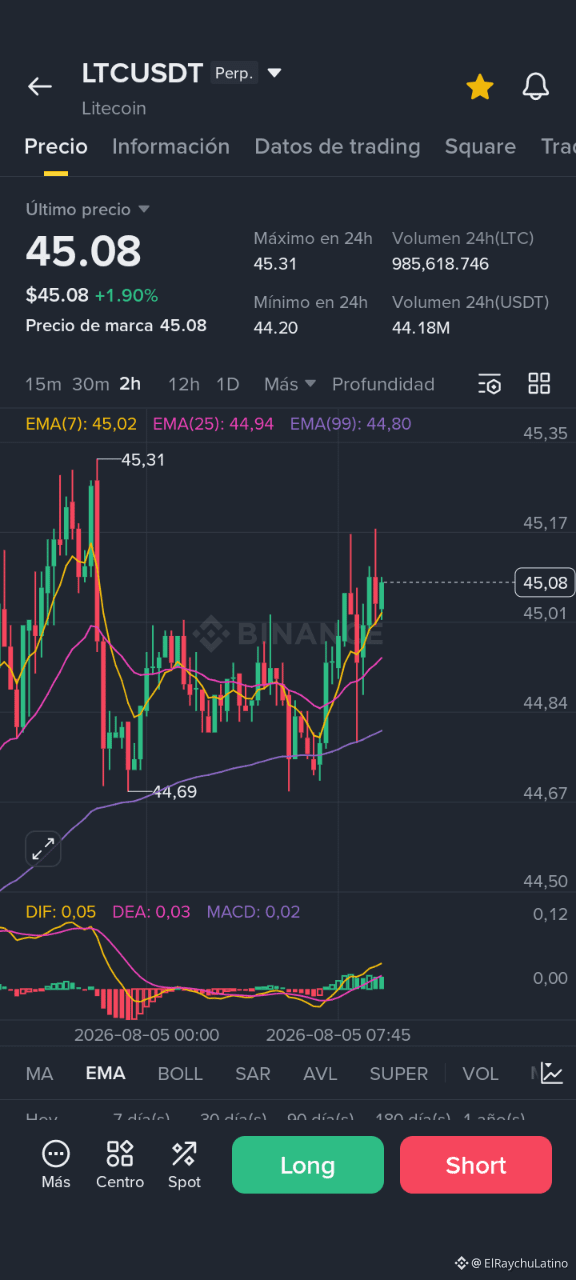Expand the Más timeframe dropdown
Viewport: 576px width, 1280px height.
click(290, 384)
